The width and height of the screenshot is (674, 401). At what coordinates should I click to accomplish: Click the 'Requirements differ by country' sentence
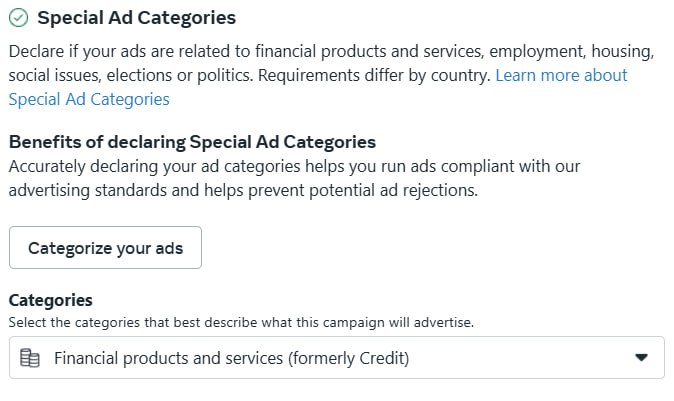pyautogui.click(x=374, y=75)
